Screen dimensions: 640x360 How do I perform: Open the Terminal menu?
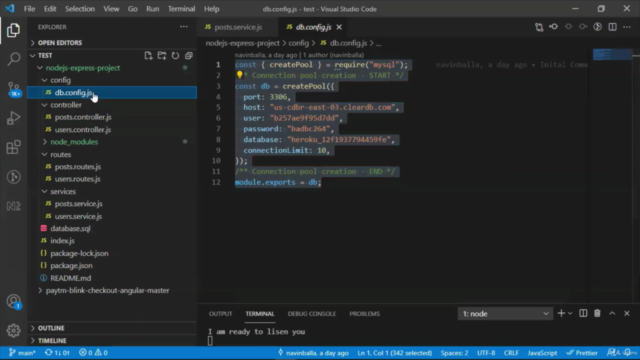coord(181,9)
